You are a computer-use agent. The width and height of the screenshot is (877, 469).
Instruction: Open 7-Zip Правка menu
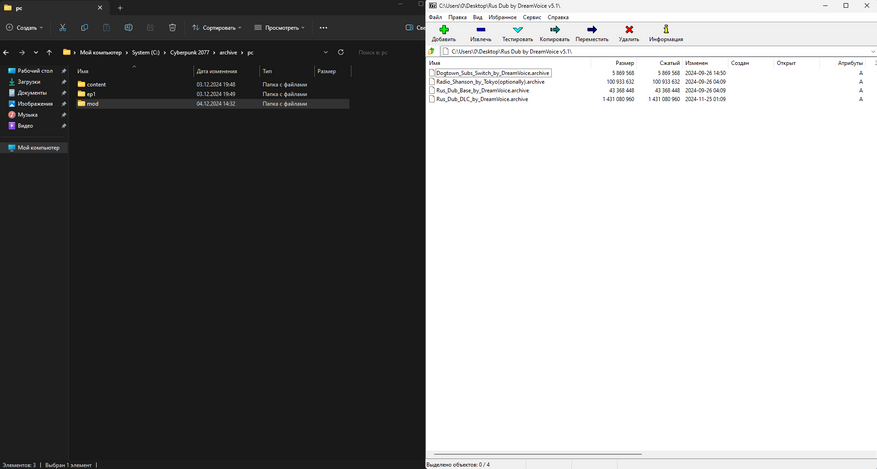pos(458,17)
